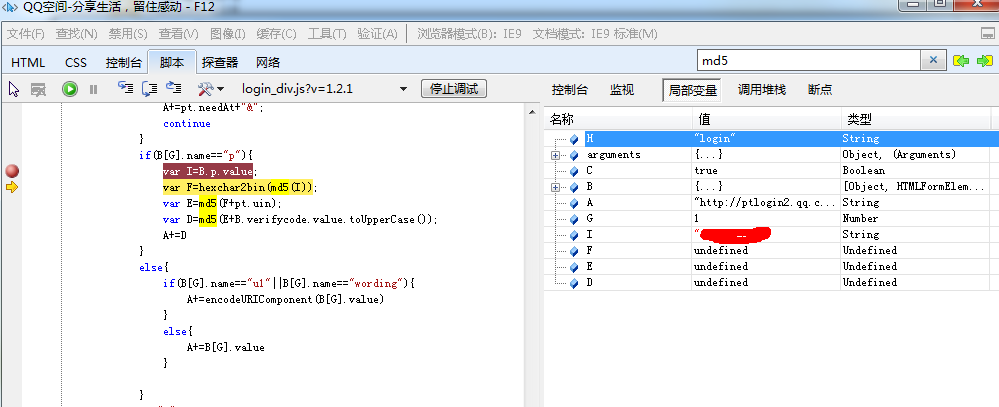Image resolution: width=999 pixels, height=407 pixels.
Task: Click into the md5 search field
Action: coord(809,61)
